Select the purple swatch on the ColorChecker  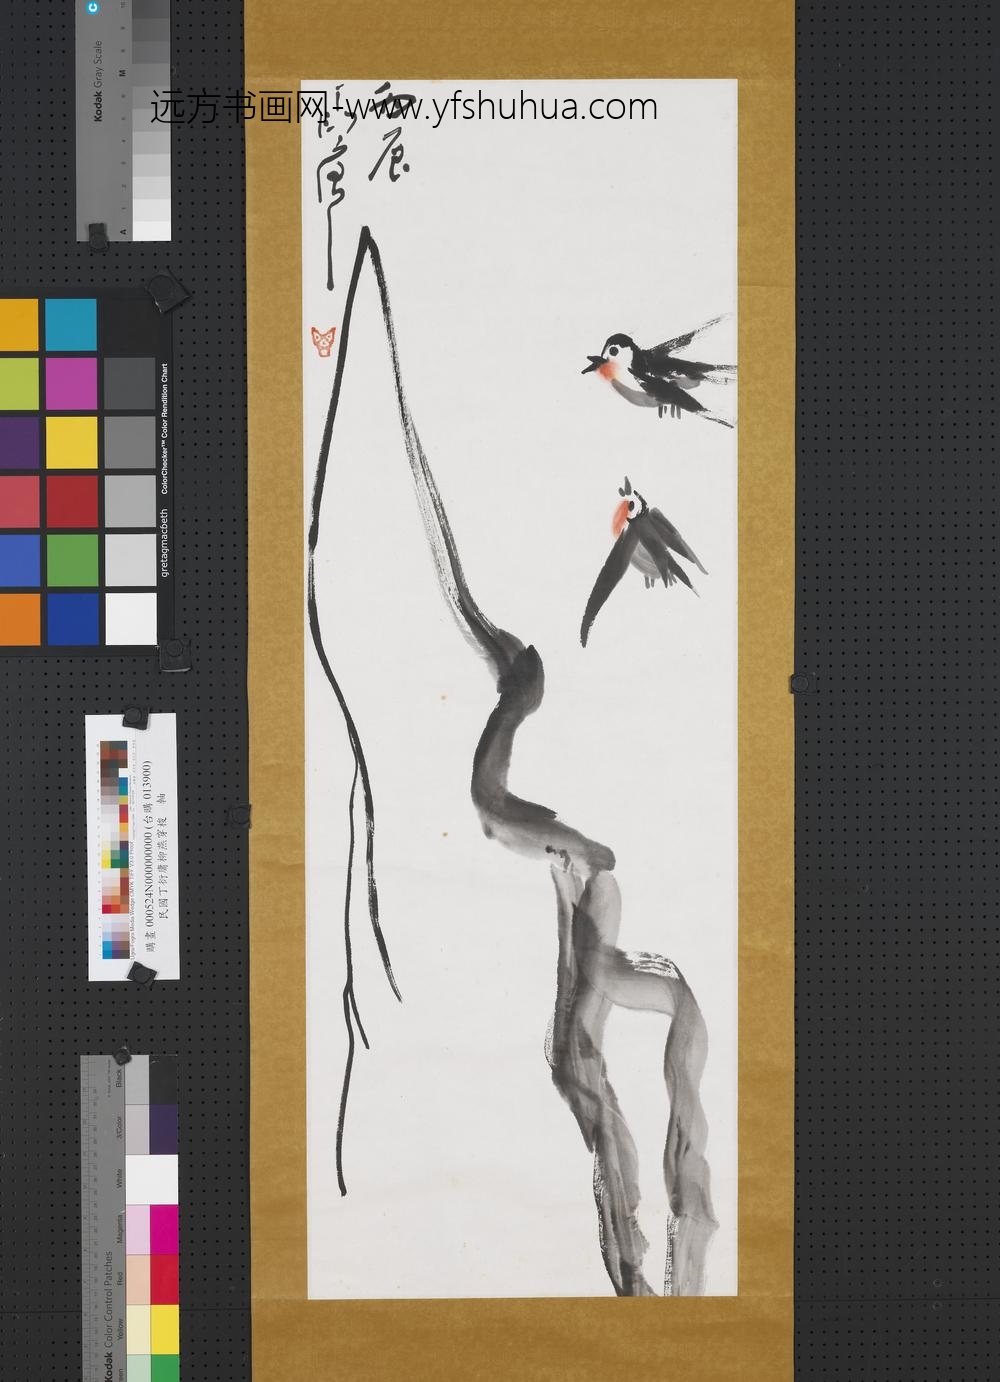tap(18, 442)
